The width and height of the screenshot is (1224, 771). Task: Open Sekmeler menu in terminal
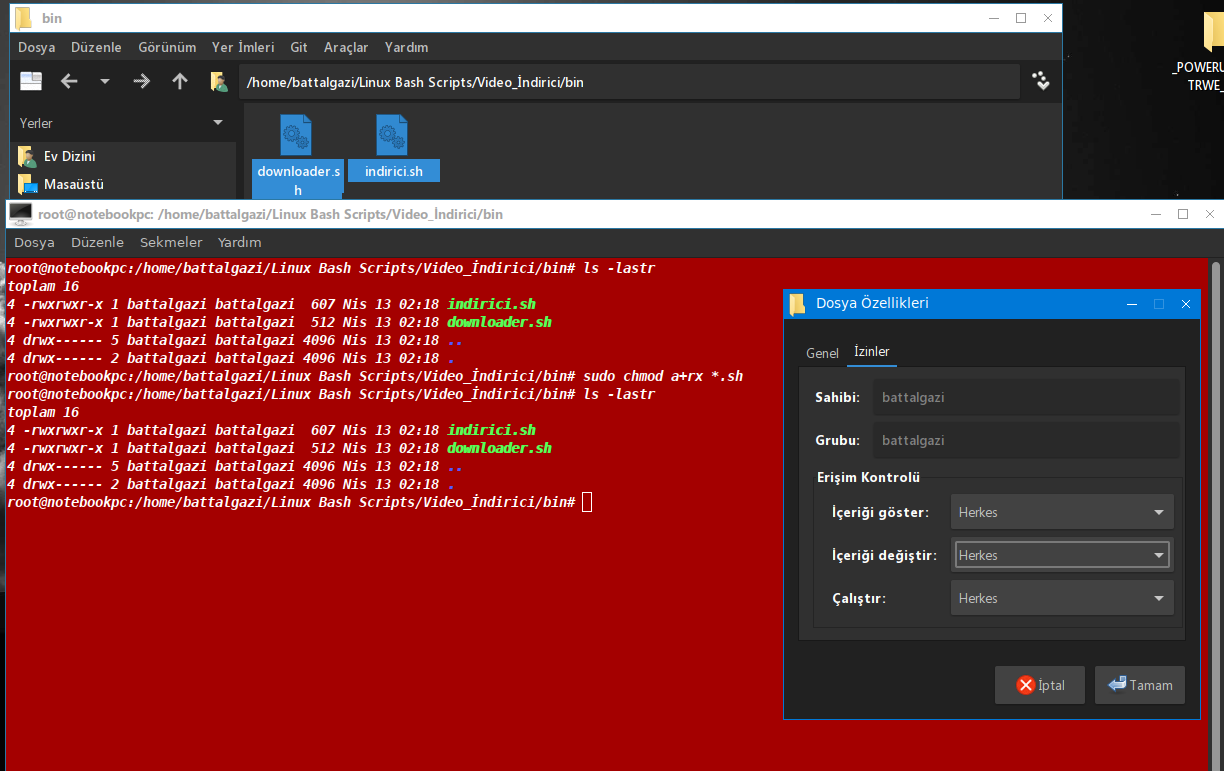click(x=171, y=242)
